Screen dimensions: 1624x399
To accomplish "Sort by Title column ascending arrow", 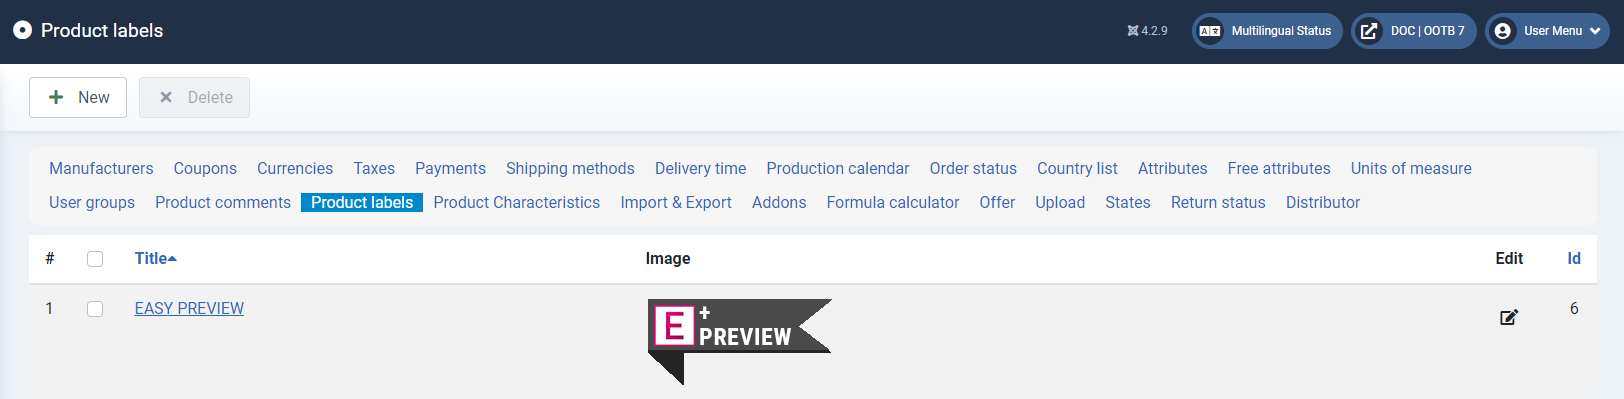I will pos(172,259).
